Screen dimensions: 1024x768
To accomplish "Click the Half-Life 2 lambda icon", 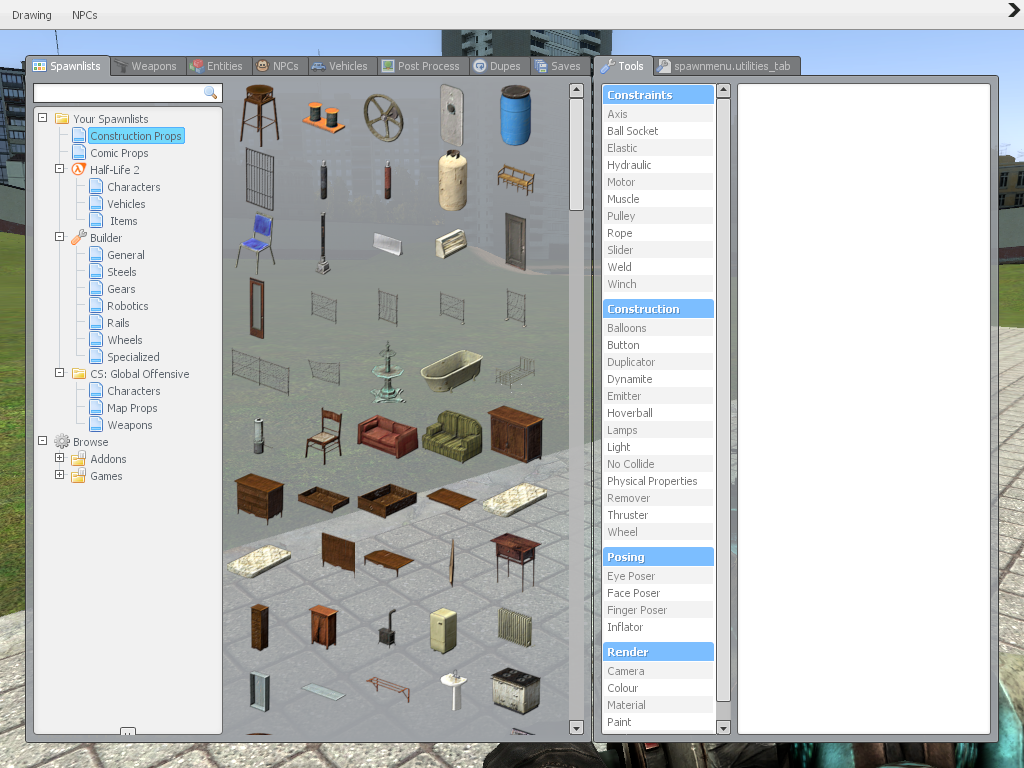I will (78, 169).
